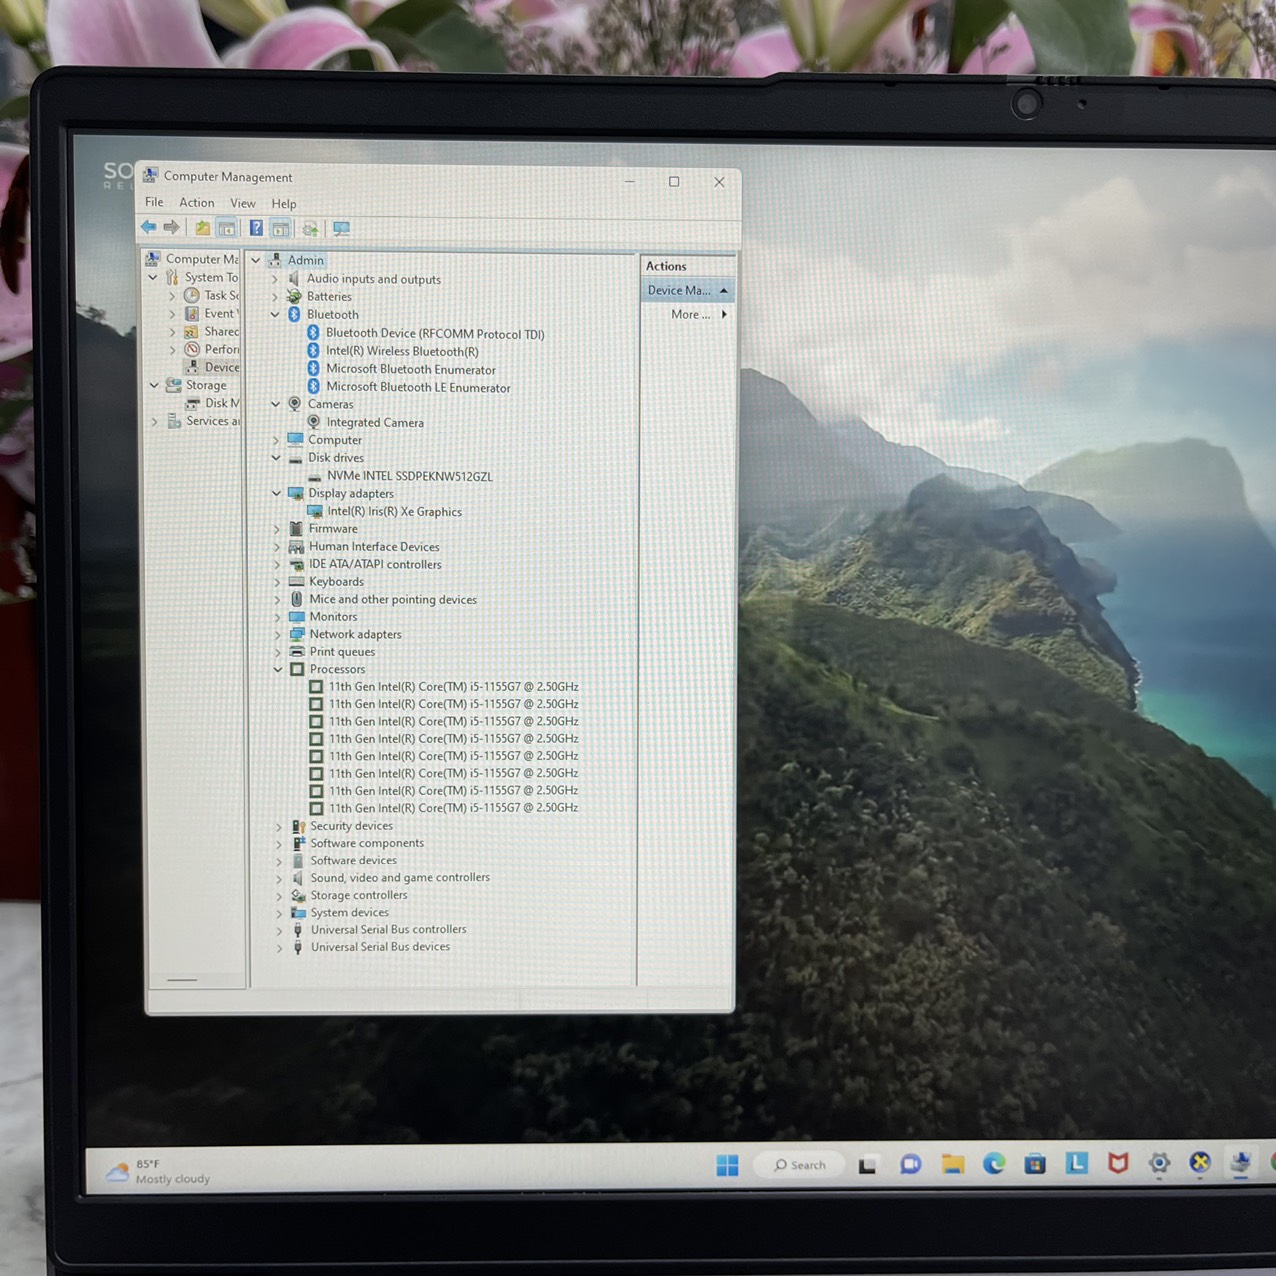Open the File menu

154,202
